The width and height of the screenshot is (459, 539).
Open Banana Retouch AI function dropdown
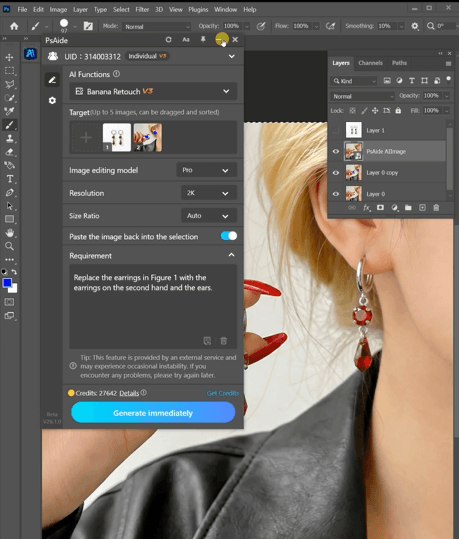153,91
